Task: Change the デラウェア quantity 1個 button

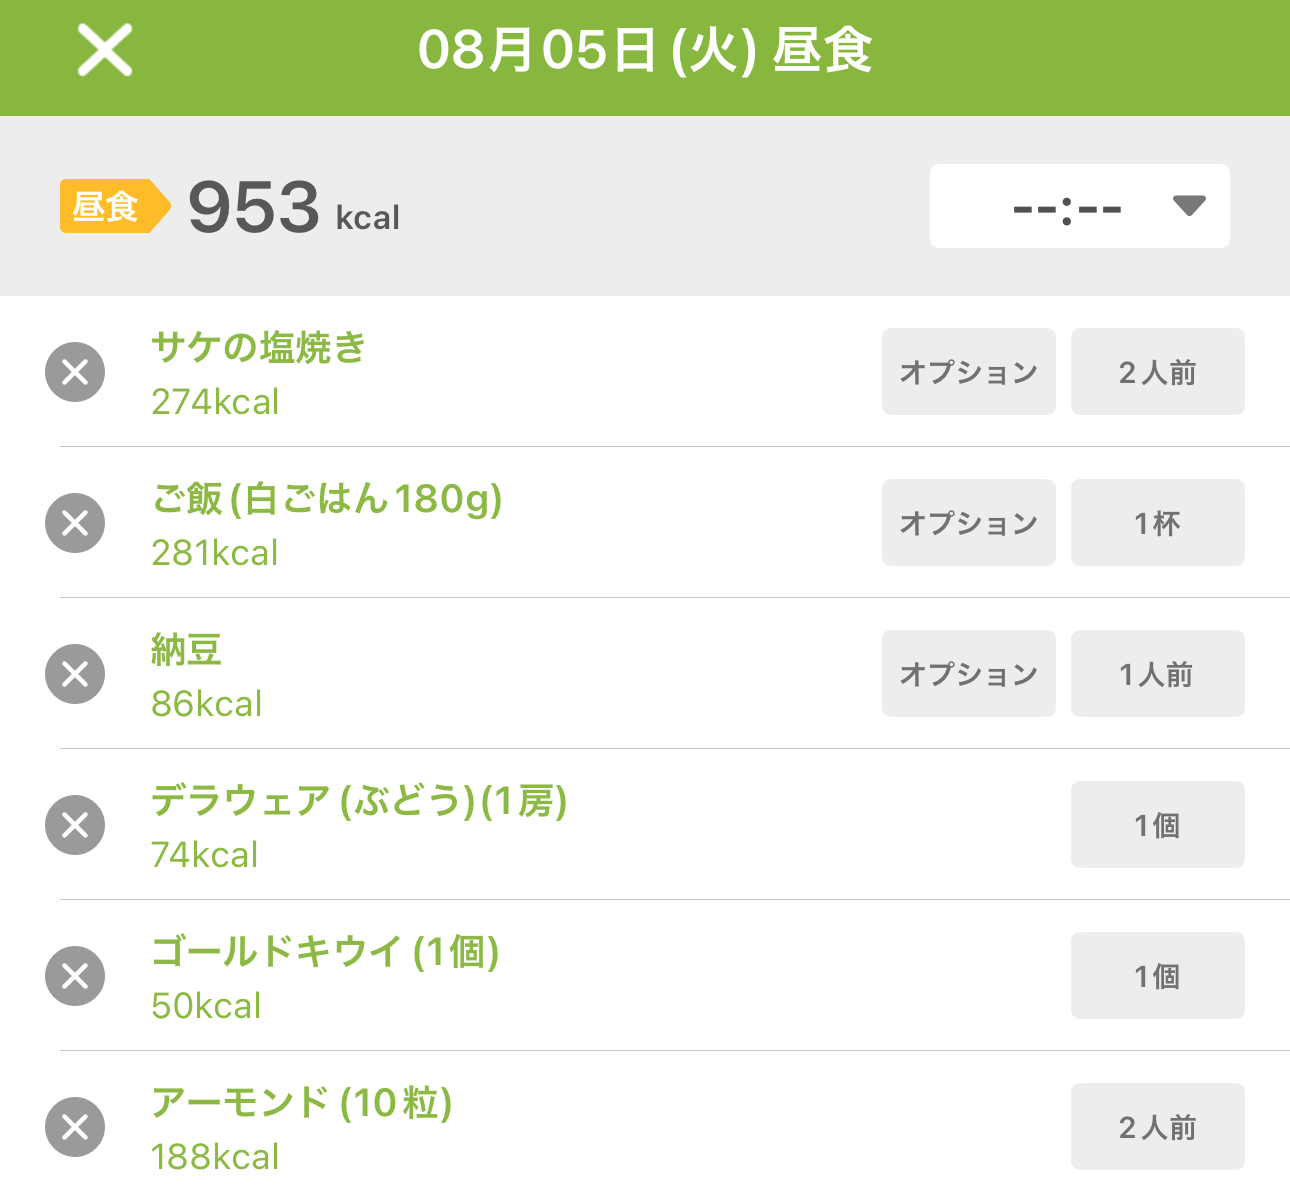Action: (x=1158, y=824)
